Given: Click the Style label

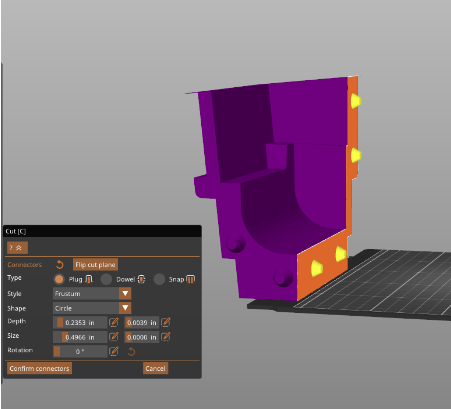Looking at the screenshot, I should (14, 294).
